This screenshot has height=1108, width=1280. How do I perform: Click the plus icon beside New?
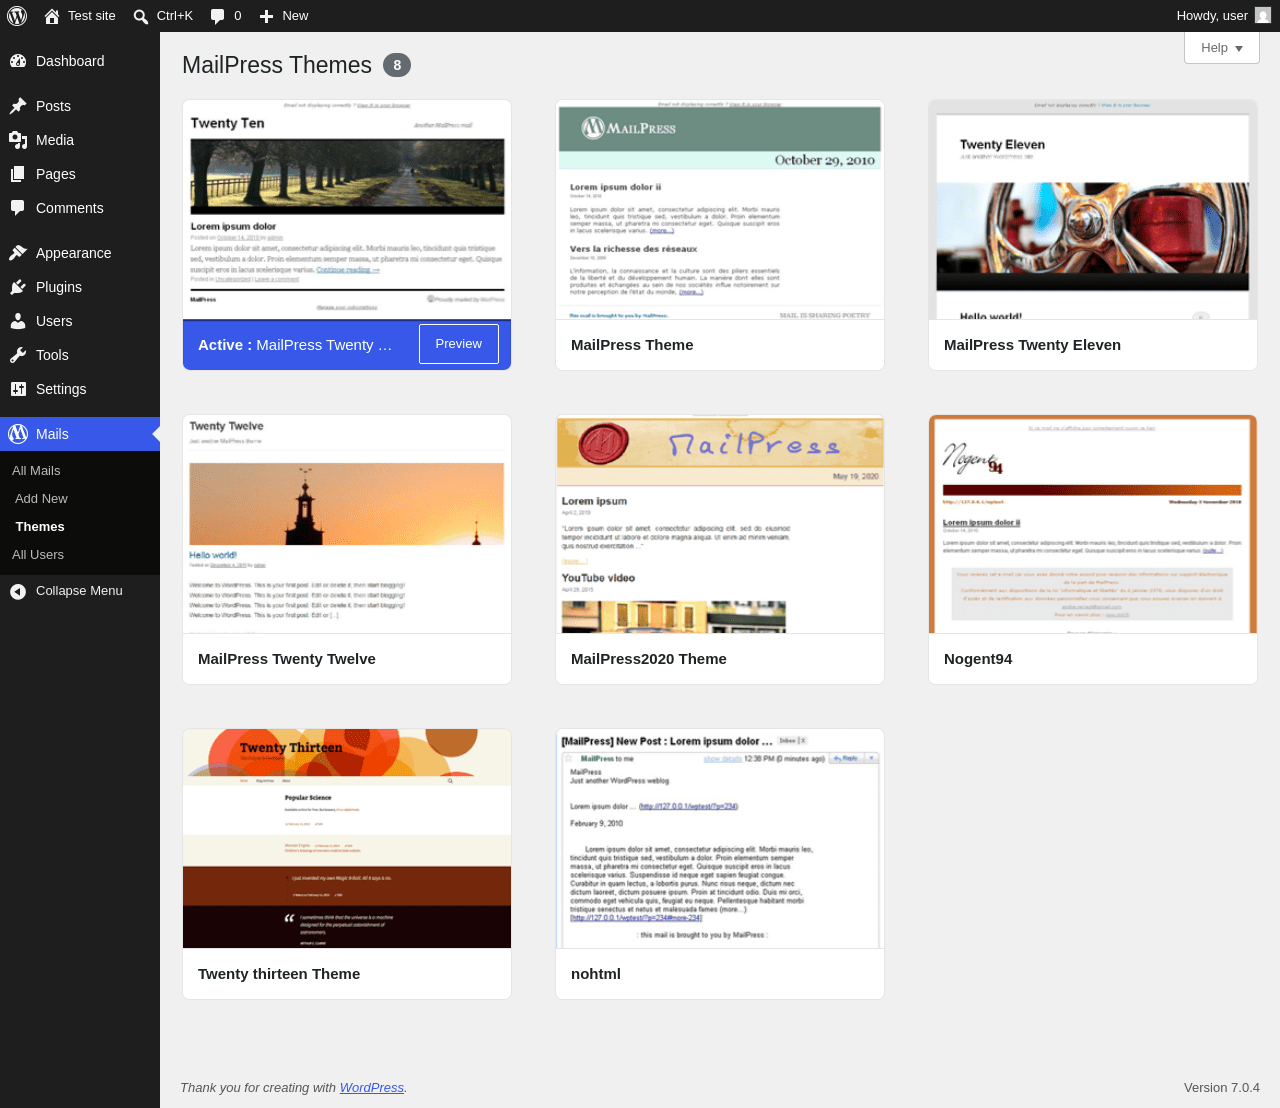[x=266, y=16]
